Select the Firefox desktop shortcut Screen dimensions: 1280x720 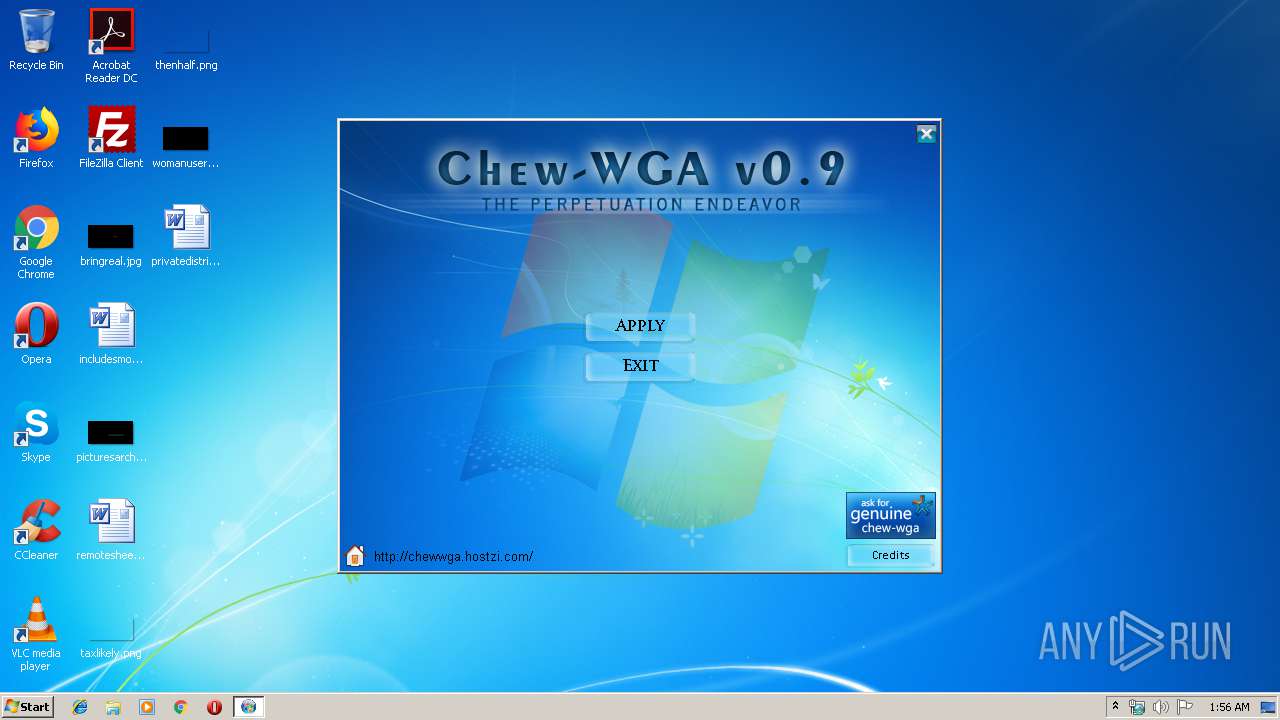pyautogui.click(x=36, y=138)
